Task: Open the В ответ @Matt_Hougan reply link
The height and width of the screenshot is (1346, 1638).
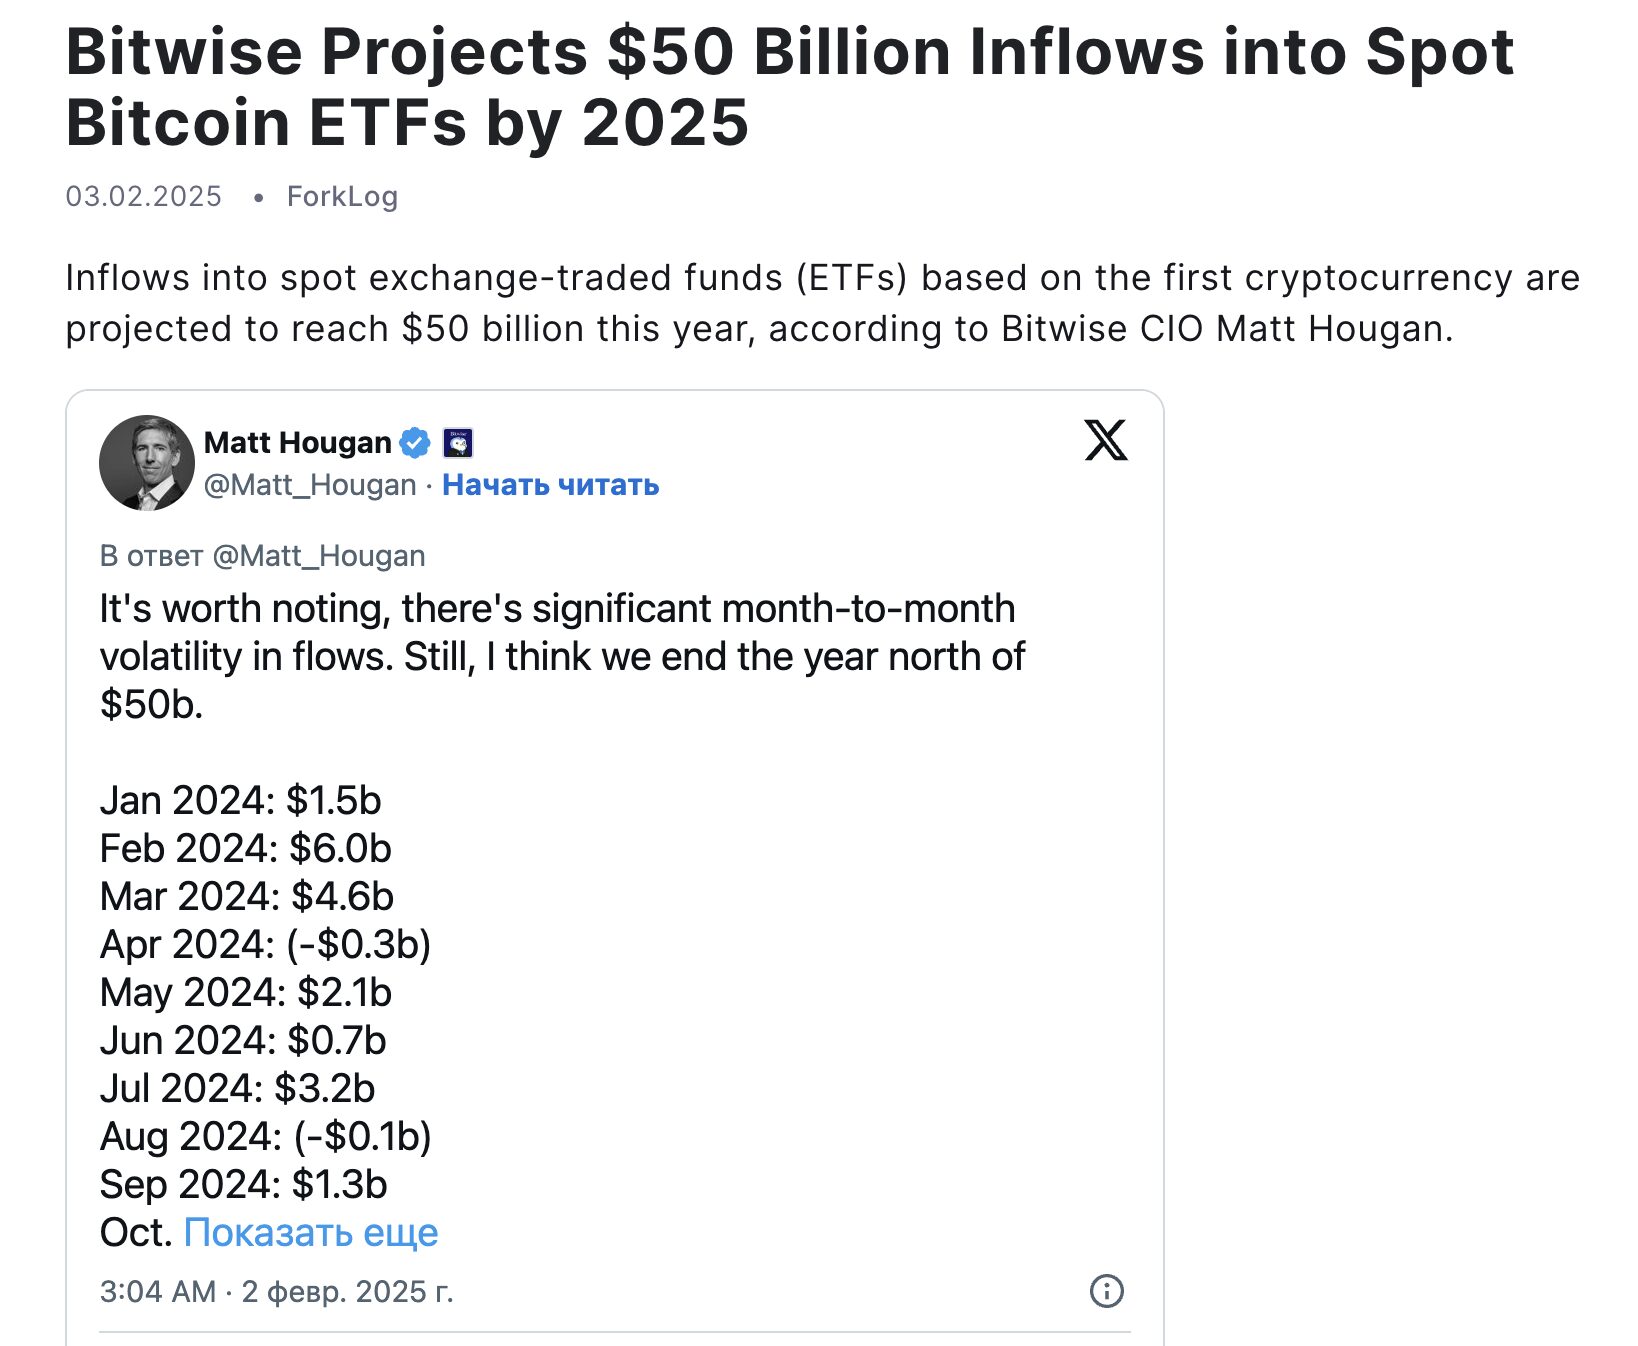Action: (262, 556)
